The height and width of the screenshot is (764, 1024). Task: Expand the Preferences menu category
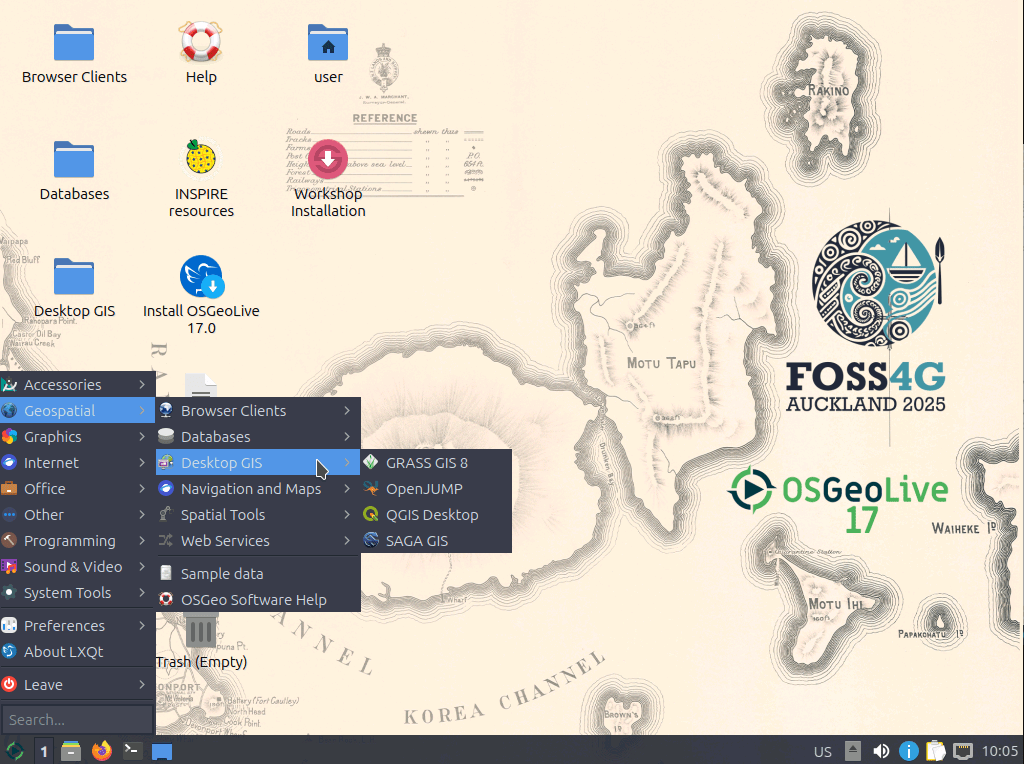(x=77, y=626)
